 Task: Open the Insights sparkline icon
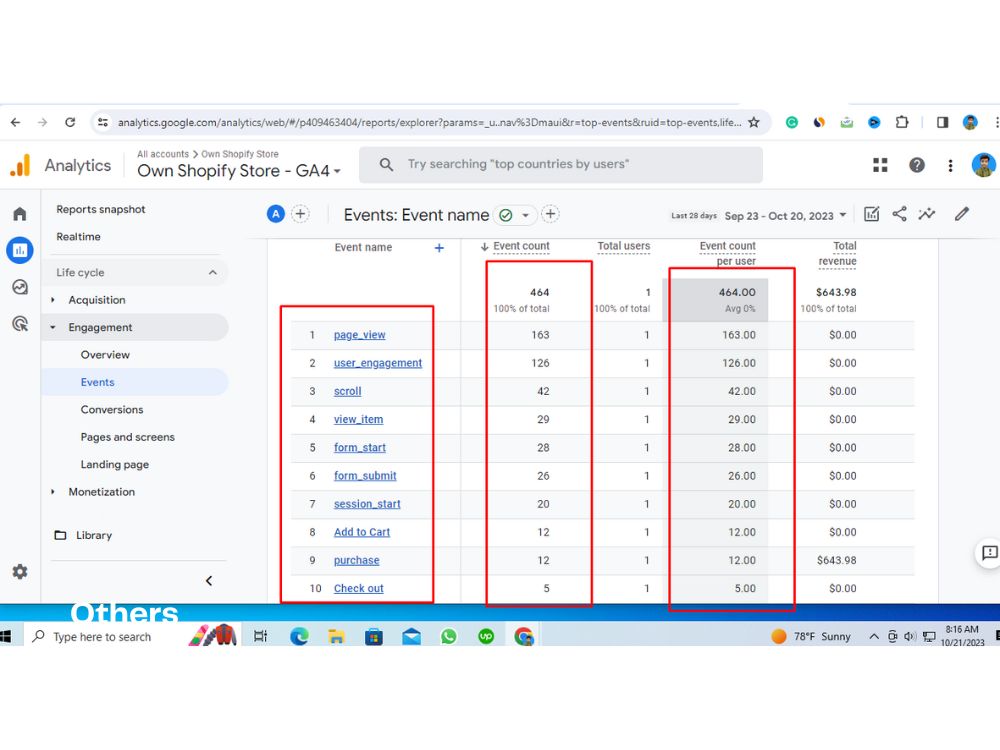tap(927, 214)
